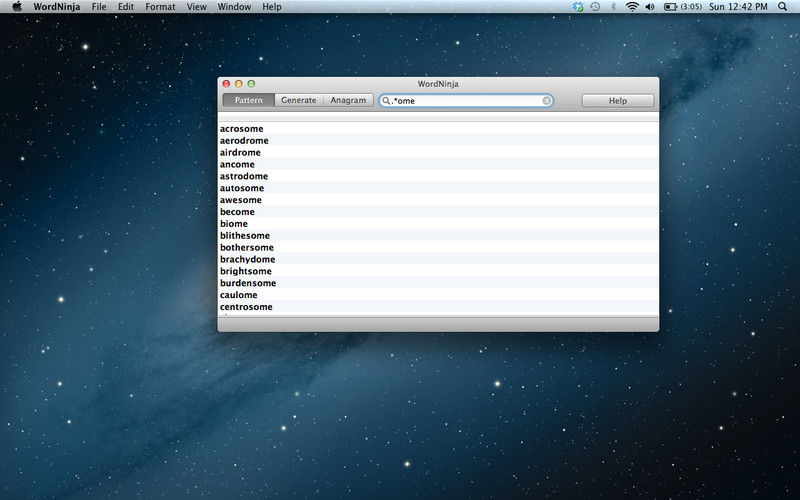This screenshot has height=500, width=800.
Task: Open the Edit menu
Action: click(126, 7)
